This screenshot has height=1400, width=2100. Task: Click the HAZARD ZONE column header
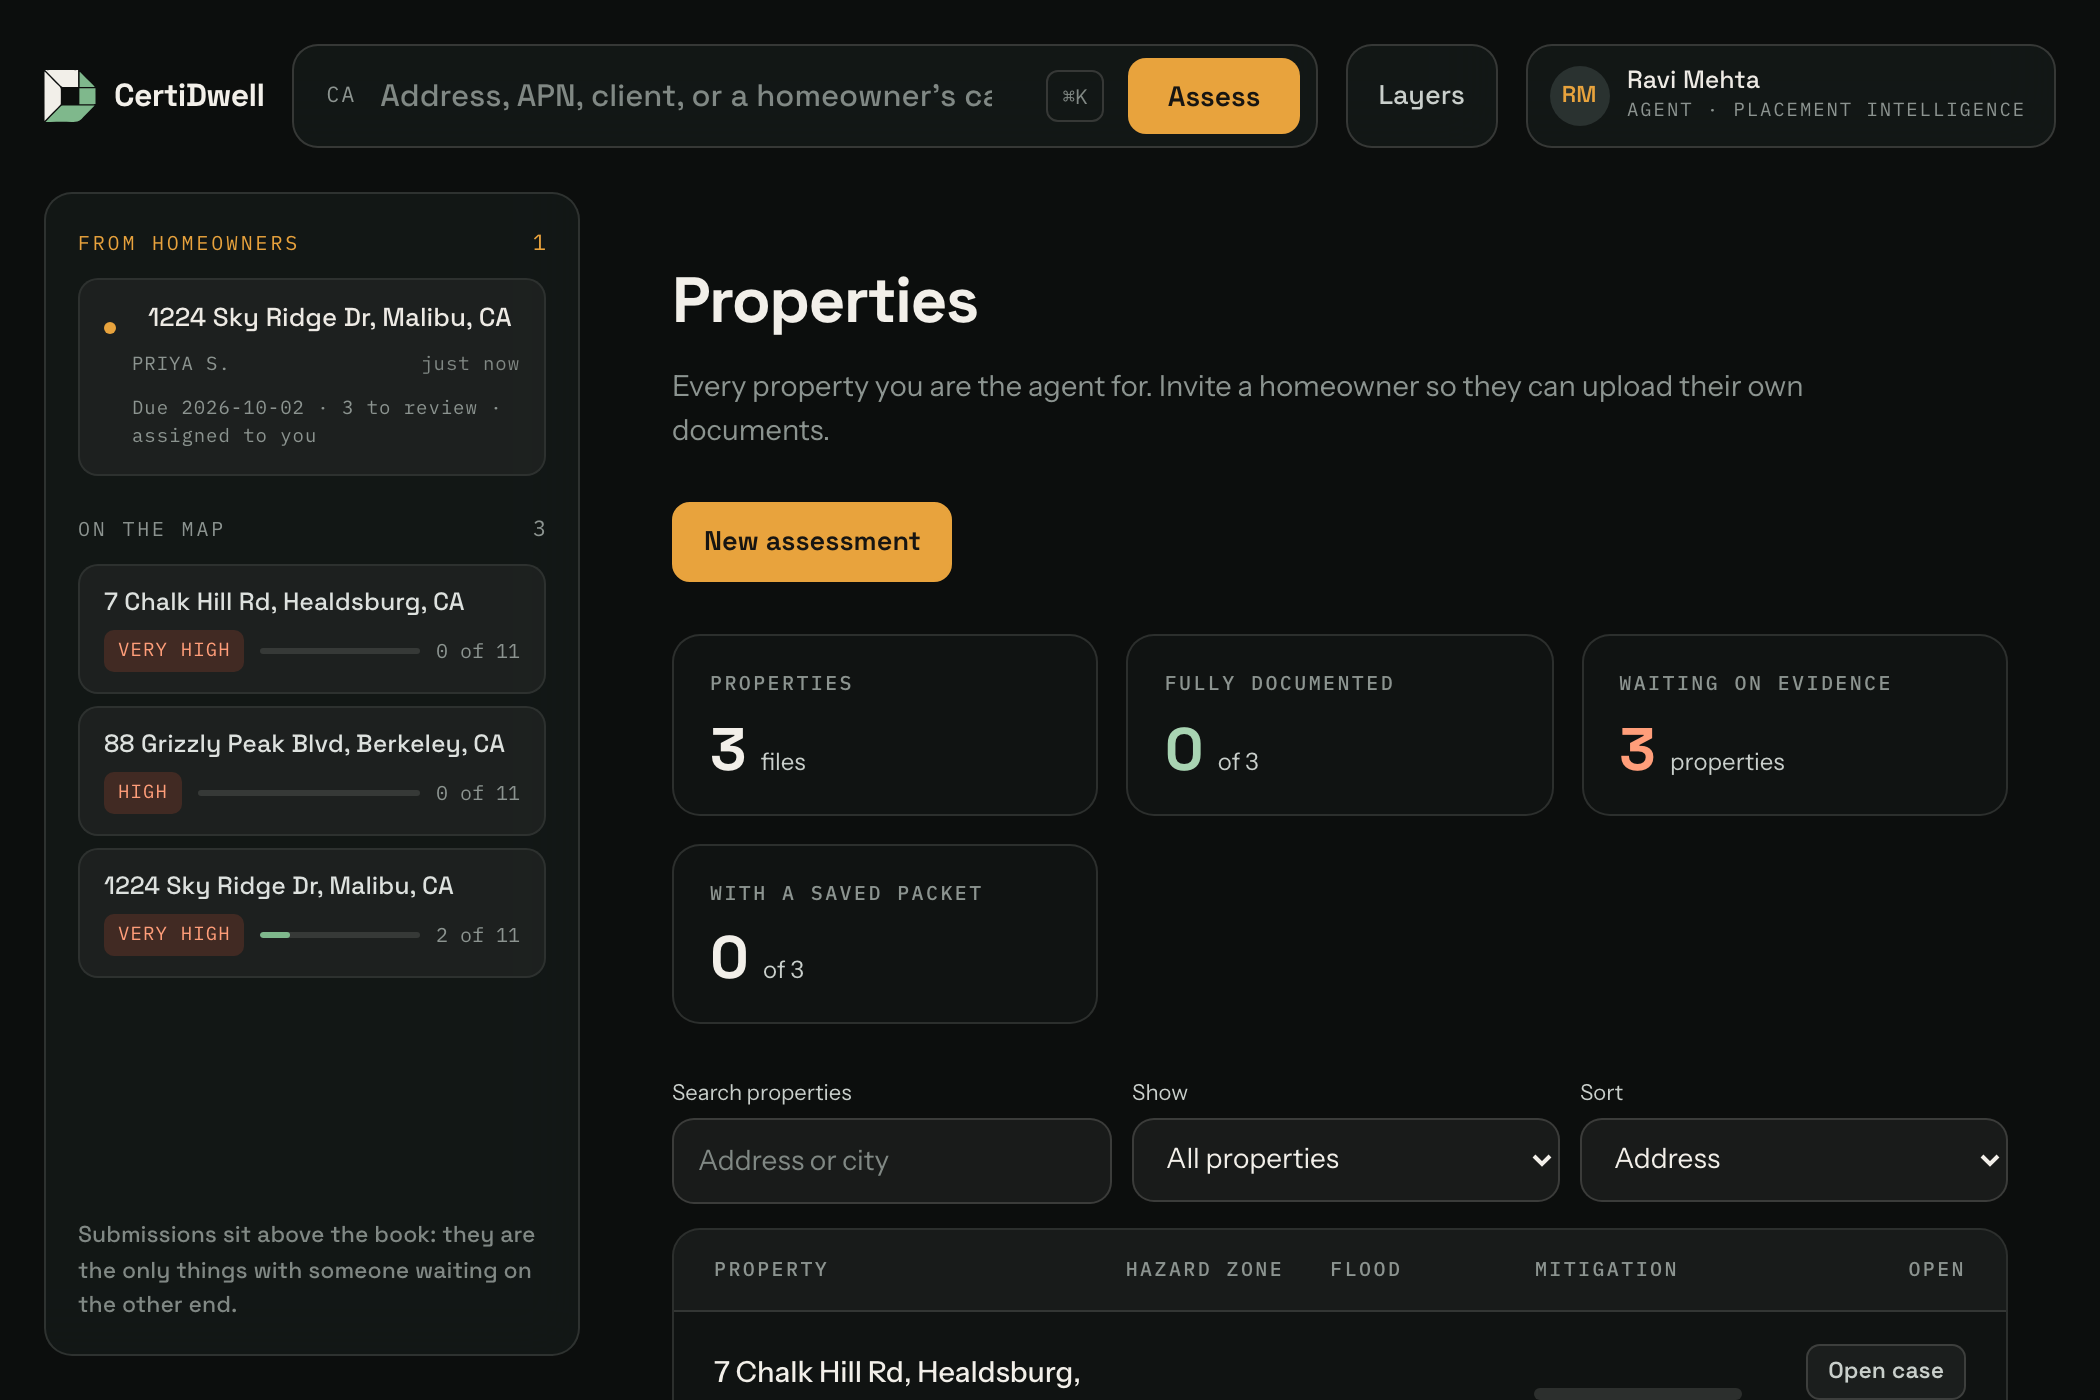tap(1204, 1270)
